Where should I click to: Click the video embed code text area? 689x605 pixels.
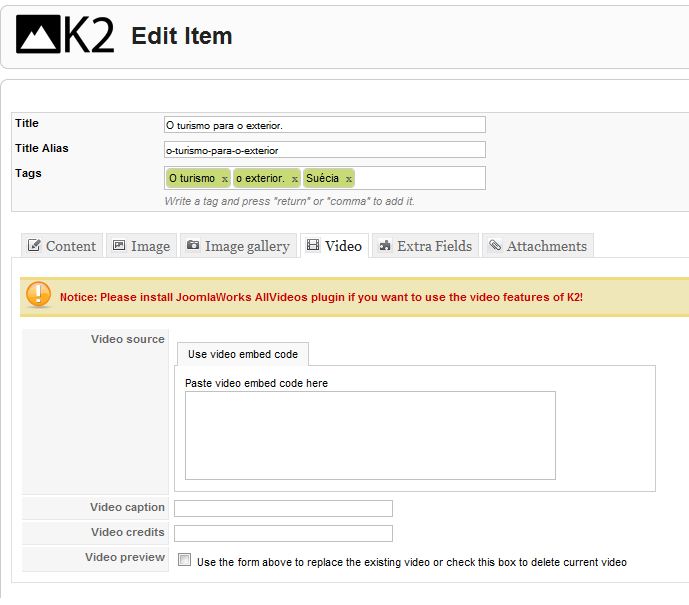(370, 435)
